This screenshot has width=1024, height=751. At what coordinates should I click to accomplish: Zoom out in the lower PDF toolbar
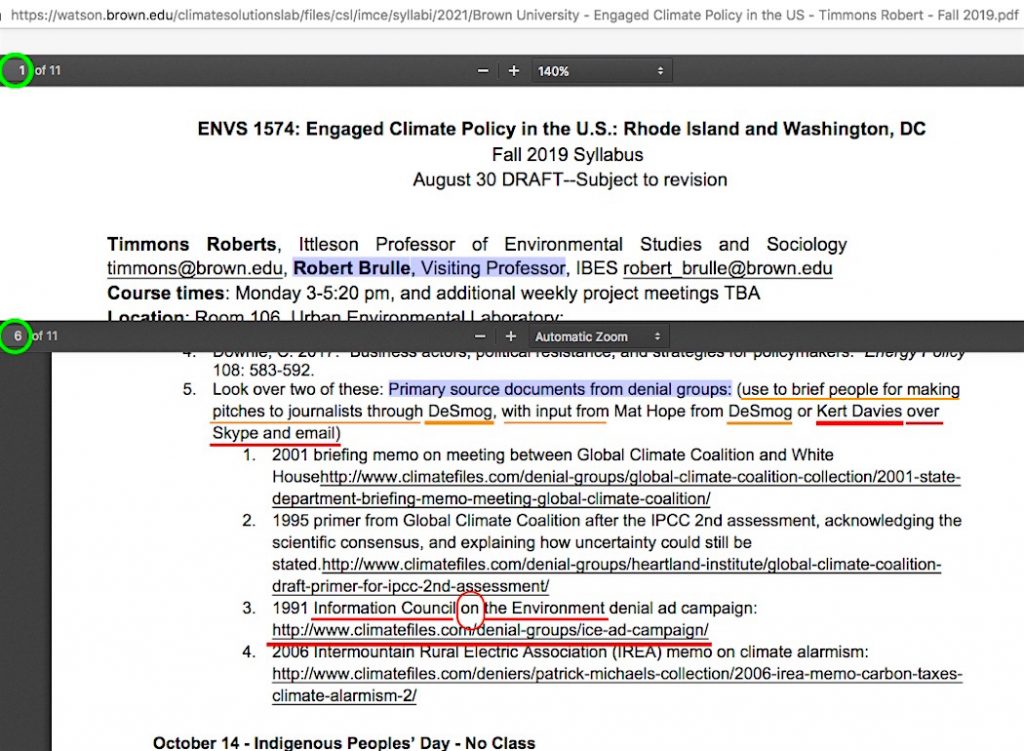click(480, 337)
